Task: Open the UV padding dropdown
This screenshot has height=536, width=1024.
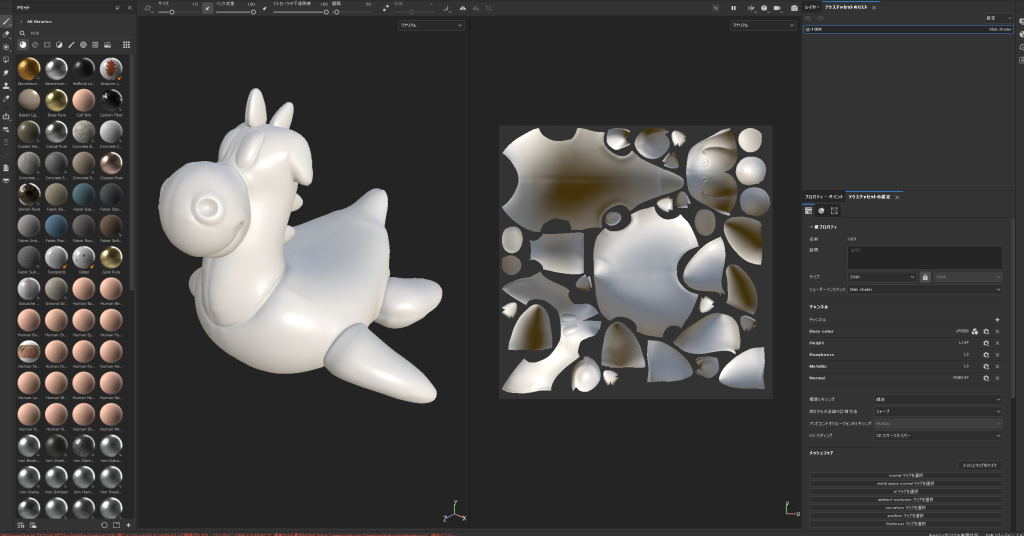Action: point(938,435)
